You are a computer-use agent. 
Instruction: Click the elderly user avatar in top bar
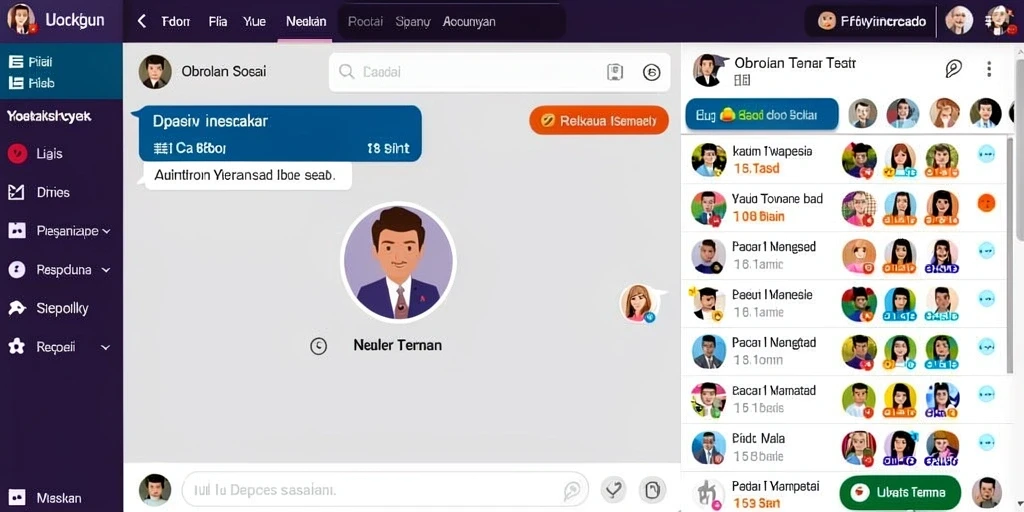coord(959,20)
